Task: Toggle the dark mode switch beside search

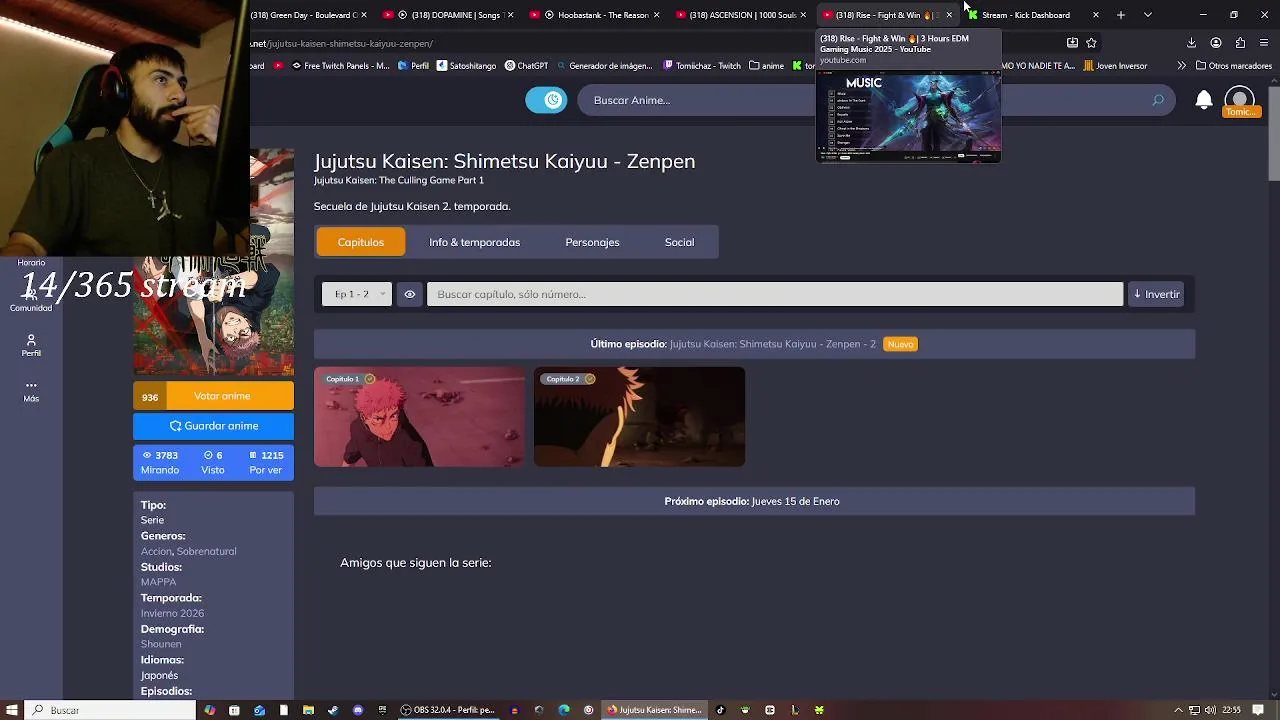Action: click(x=546, y=100)
